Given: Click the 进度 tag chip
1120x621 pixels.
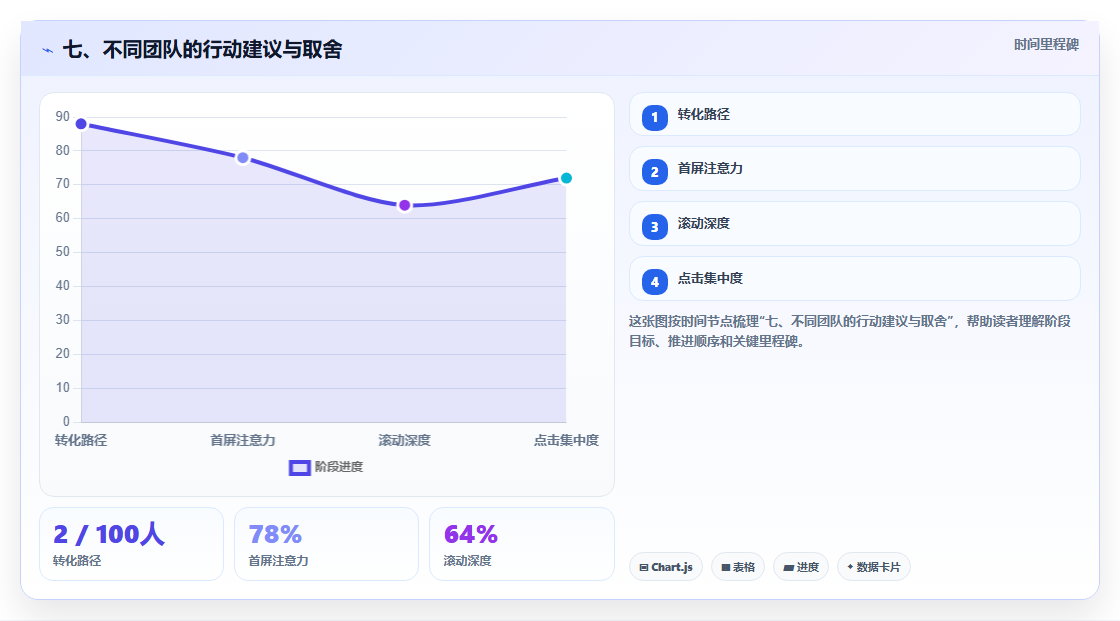Looking at the screenshot, I should pyautogui.click(x=801, y=567).
